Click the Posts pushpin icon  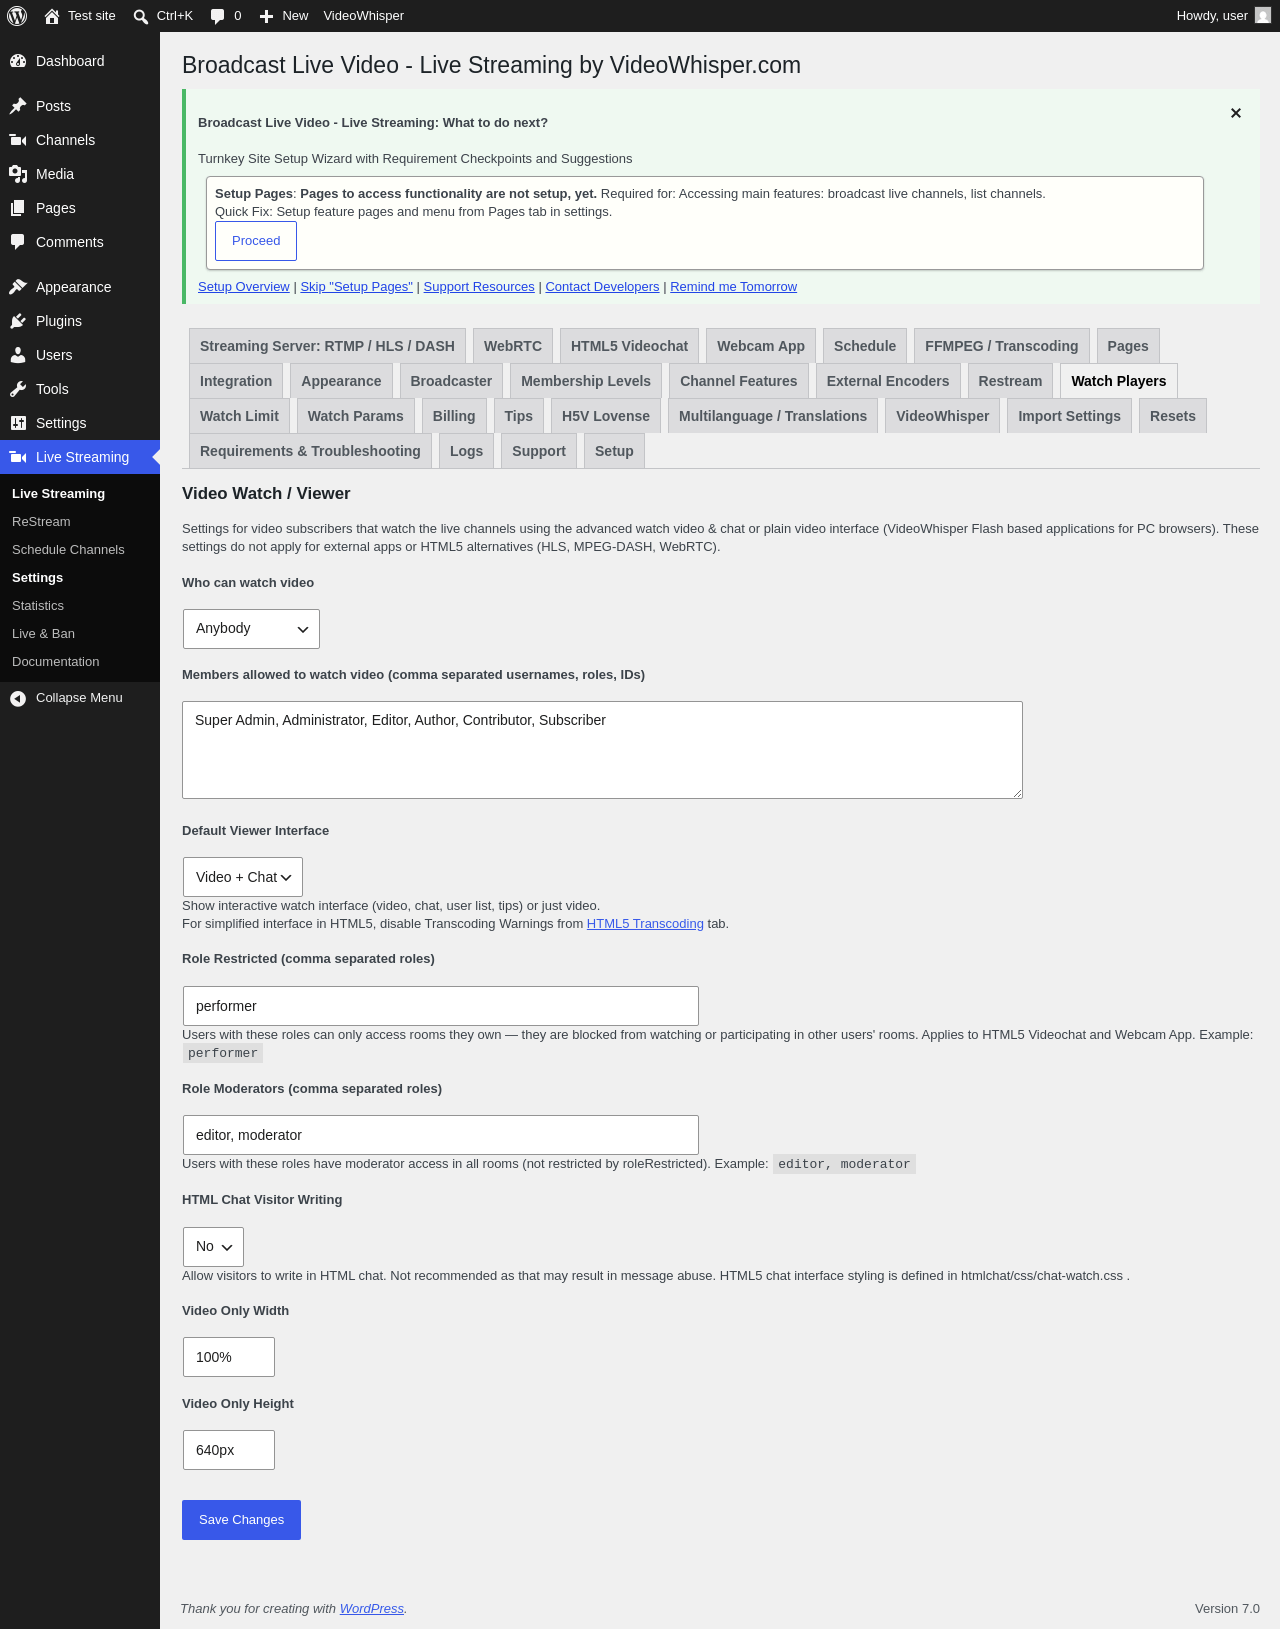coord(18,106)
